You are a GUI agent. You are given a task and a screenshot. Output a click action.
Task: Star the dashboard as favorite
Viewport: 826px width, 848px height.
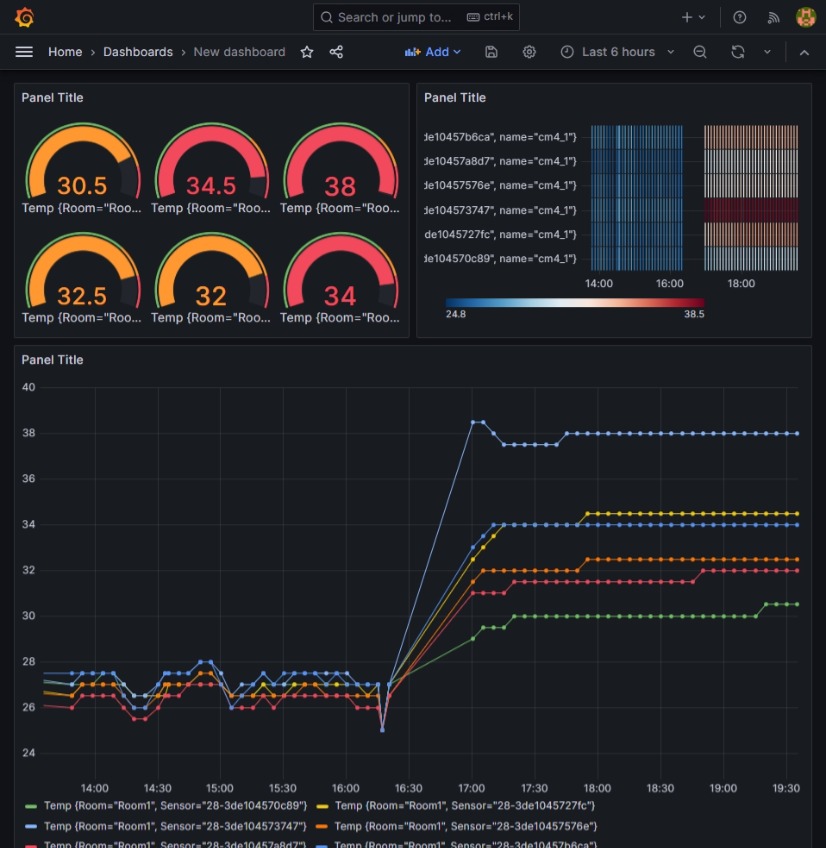point(307,52)
